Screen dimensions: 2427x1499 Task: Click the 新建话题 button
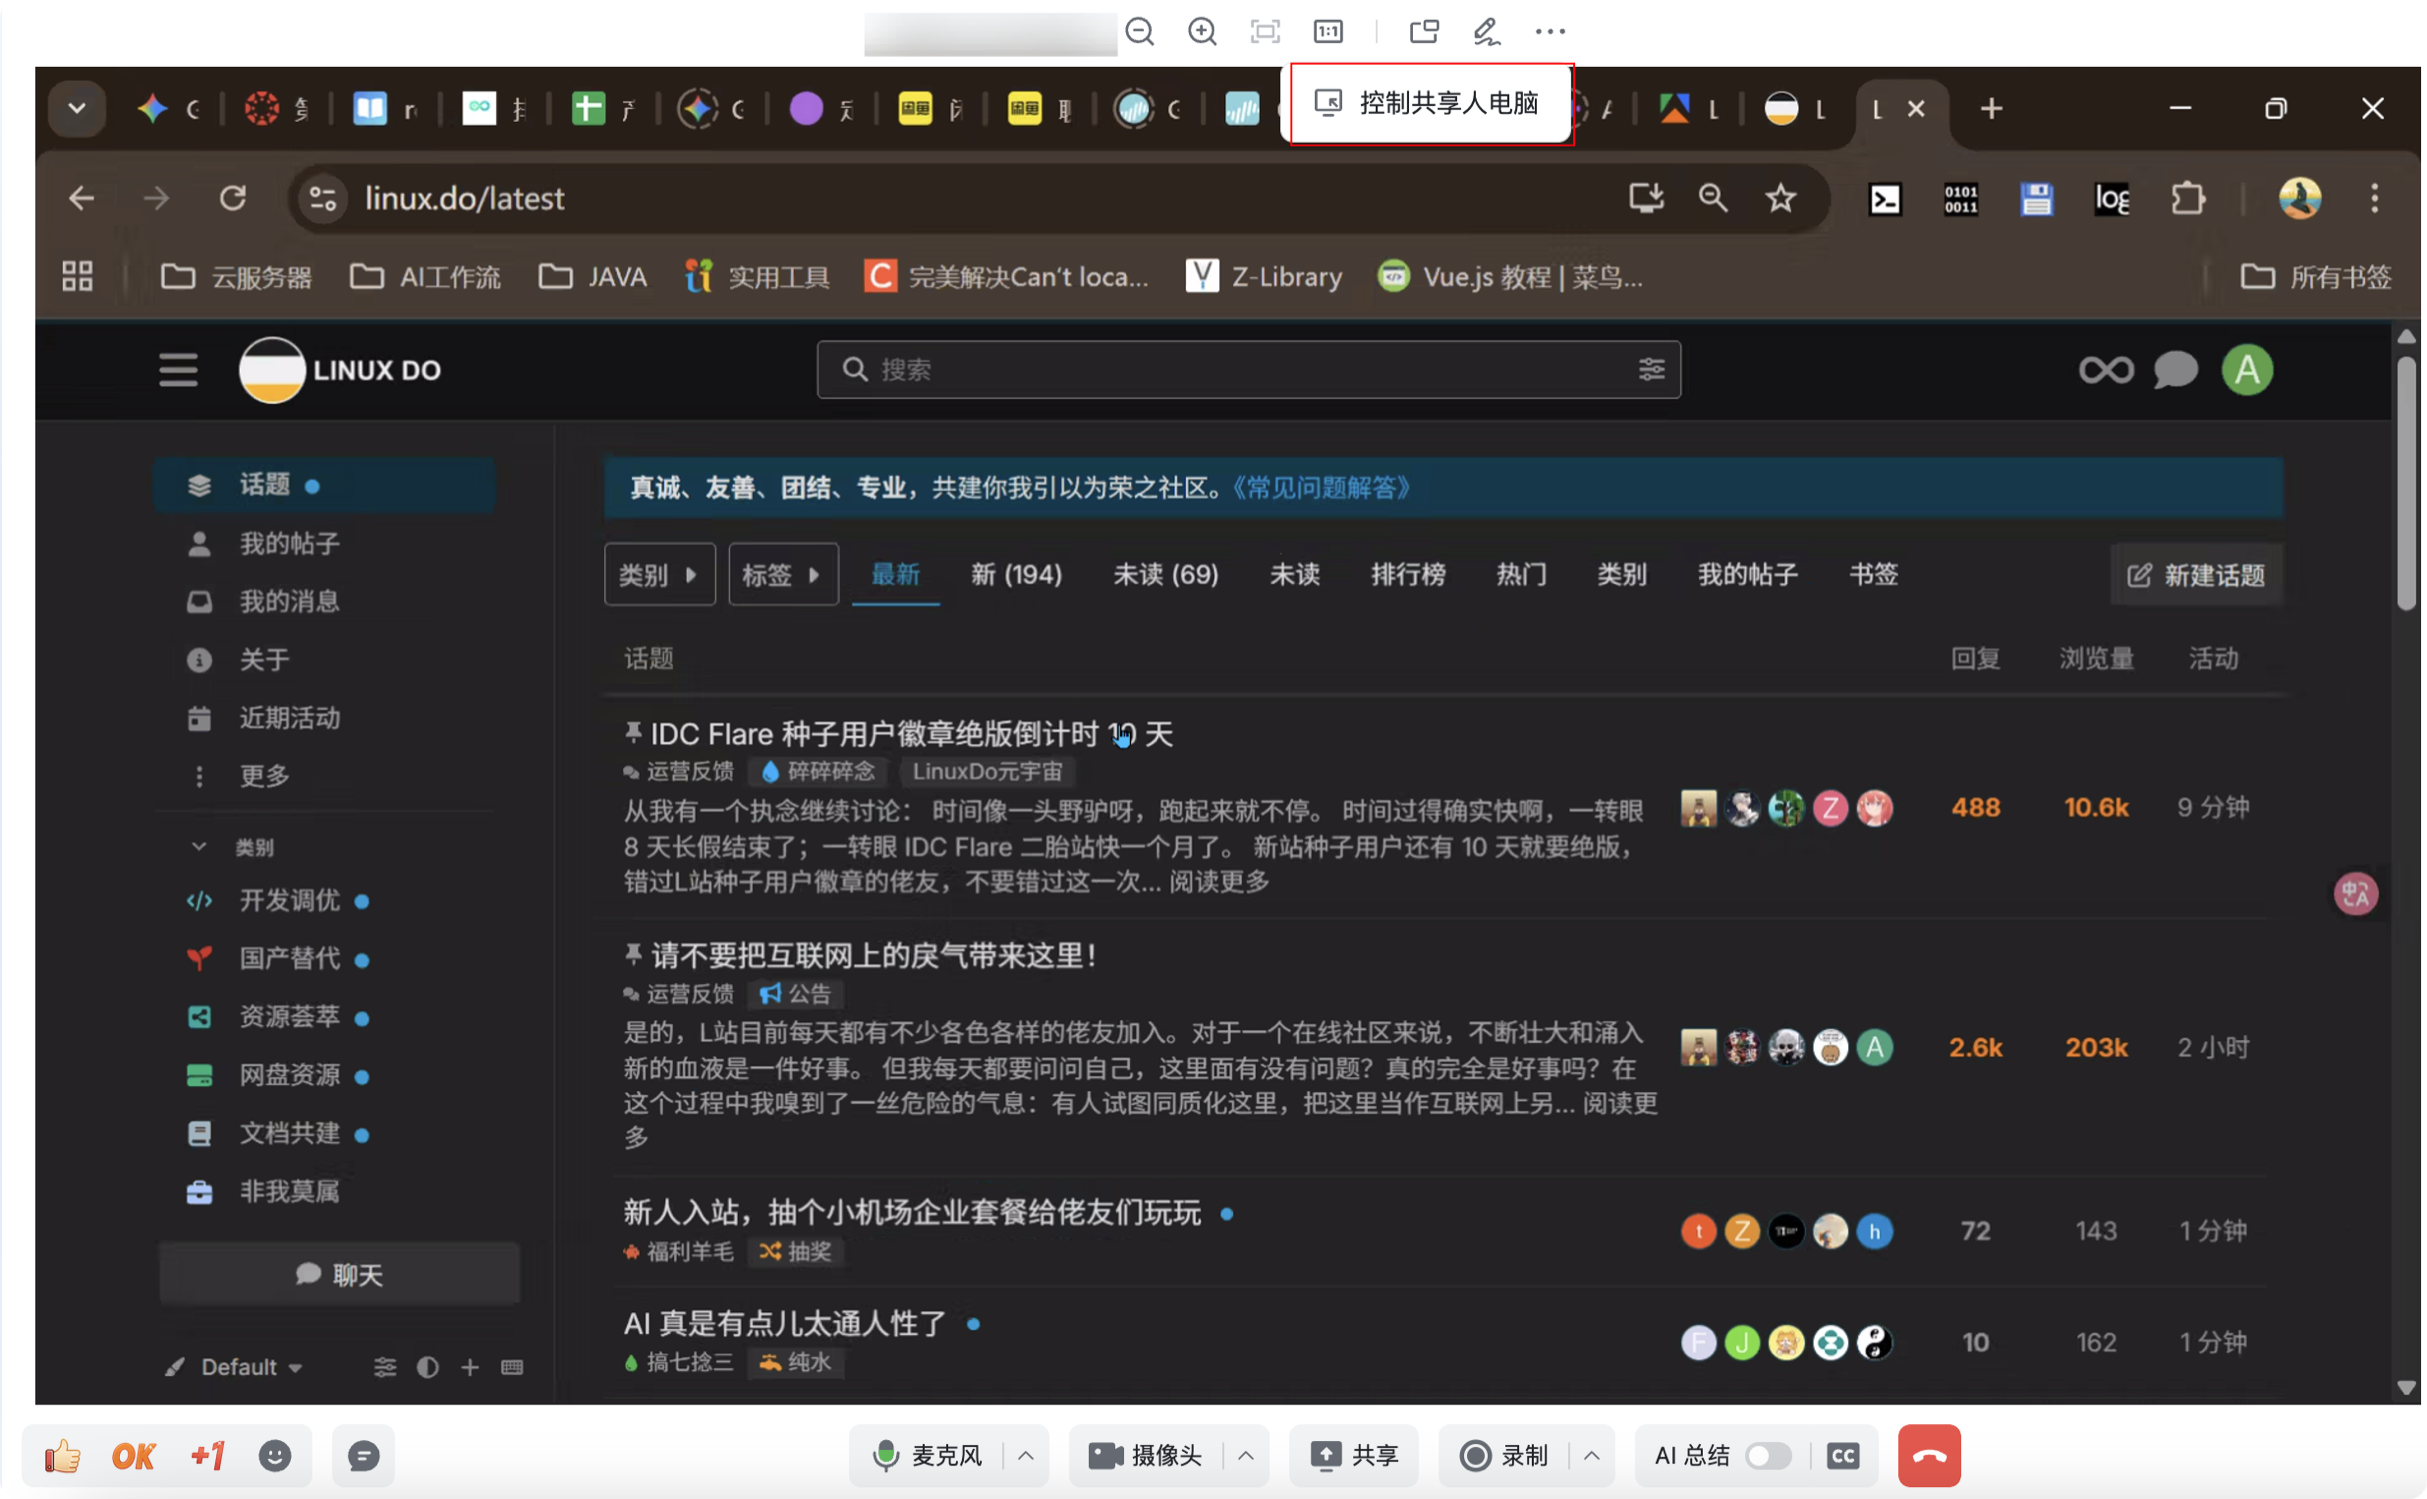pos(2196,574)
